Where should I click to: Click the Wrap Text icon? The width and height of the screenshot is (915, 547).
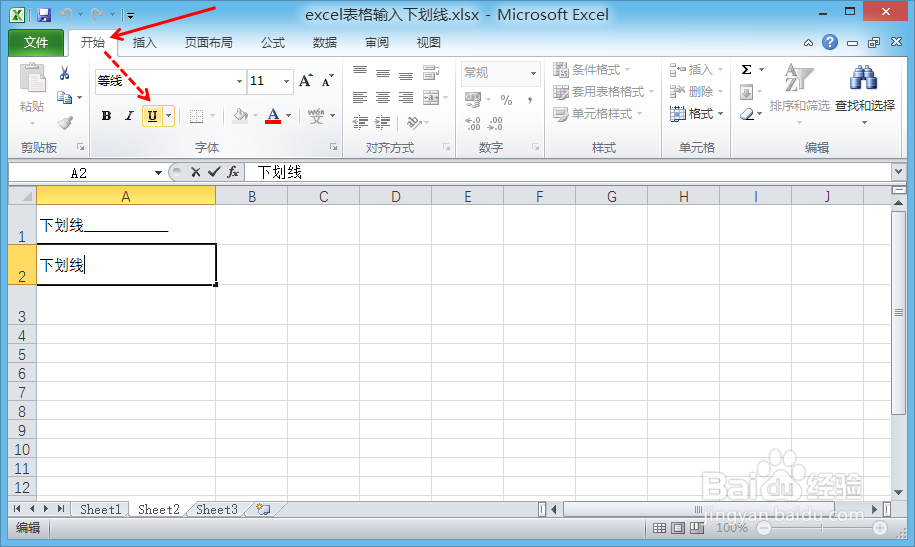(x=431, y=73)
